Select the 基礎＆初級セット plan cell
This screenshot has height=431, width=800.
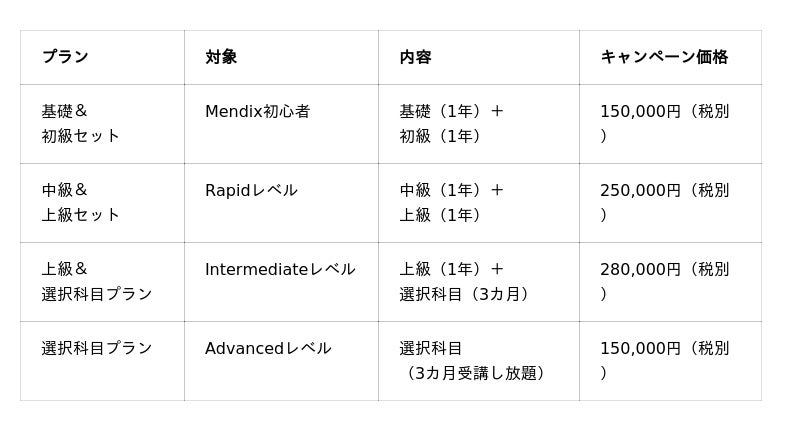click(x=103, y=124)
